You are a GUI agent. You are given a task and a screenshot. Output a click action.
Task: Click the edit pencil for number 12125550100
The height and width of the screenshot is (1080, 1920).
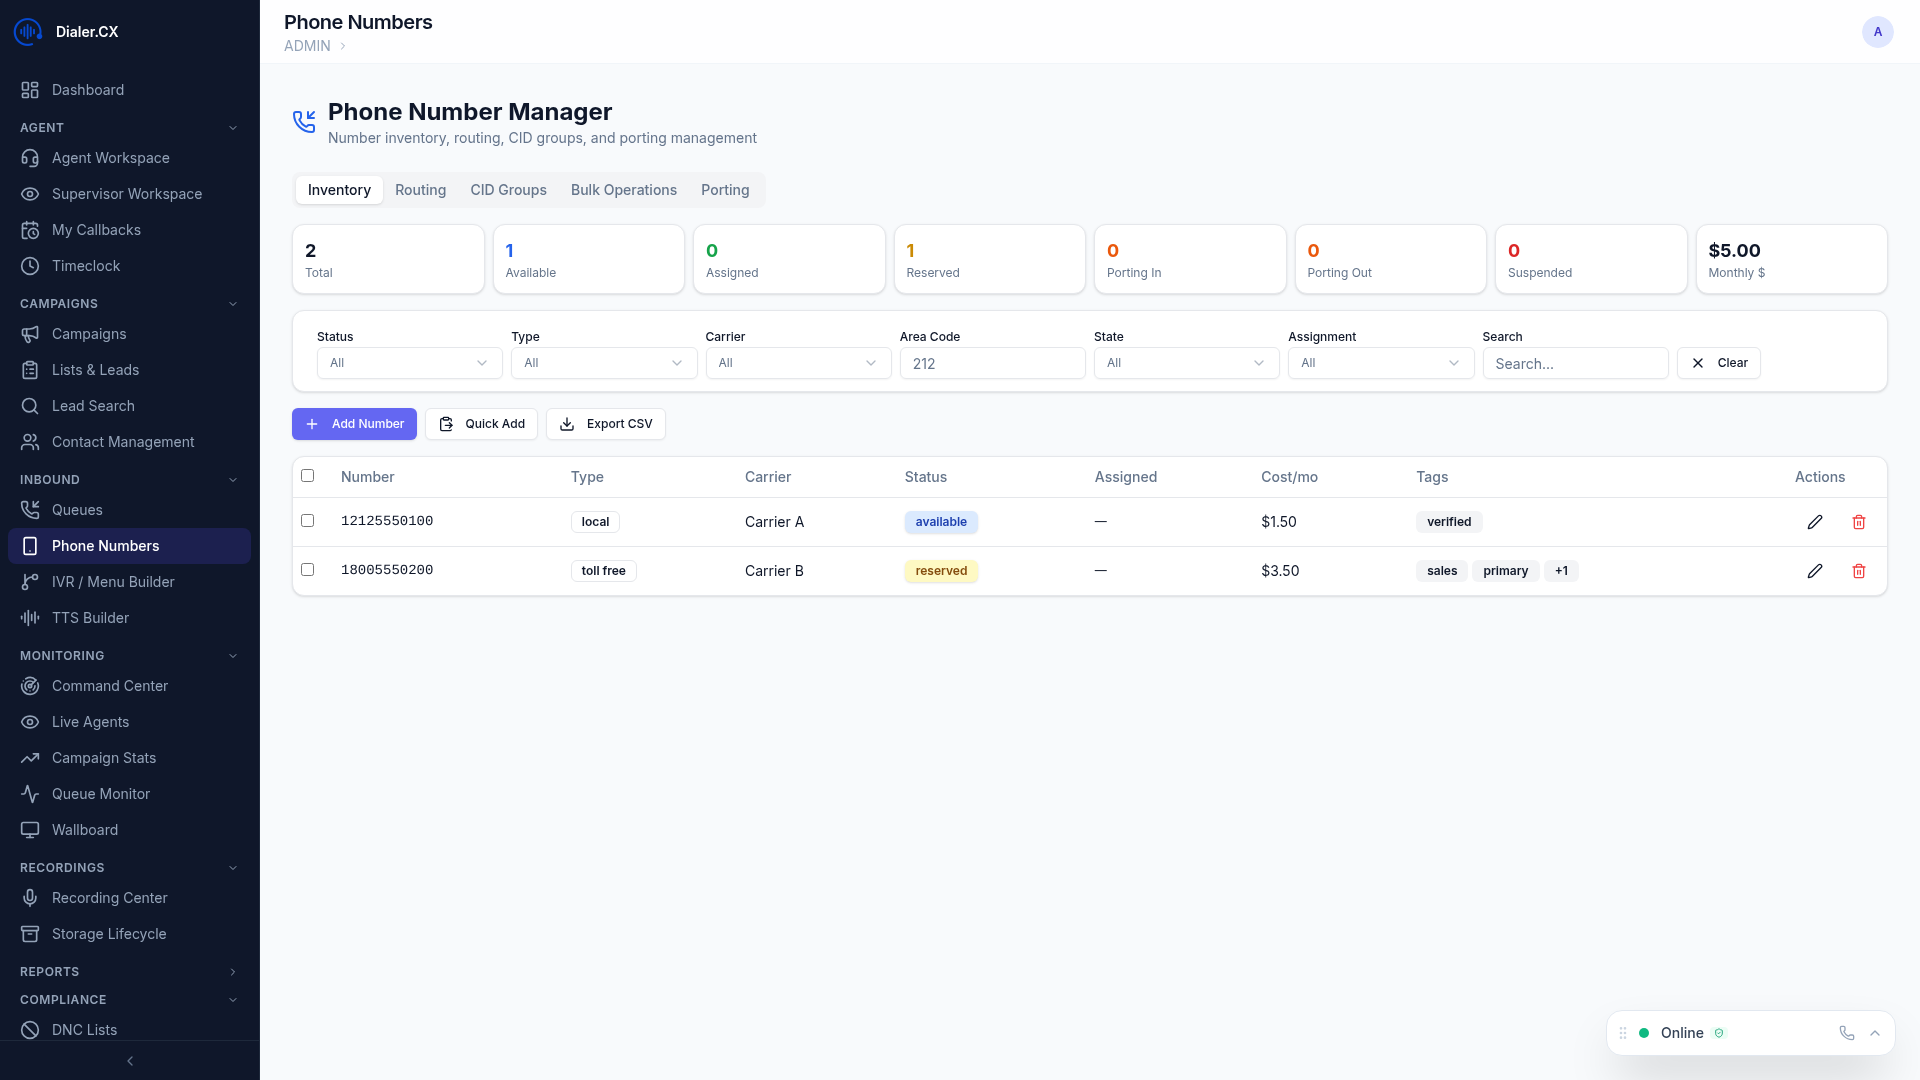click(x=1815, y=521)
